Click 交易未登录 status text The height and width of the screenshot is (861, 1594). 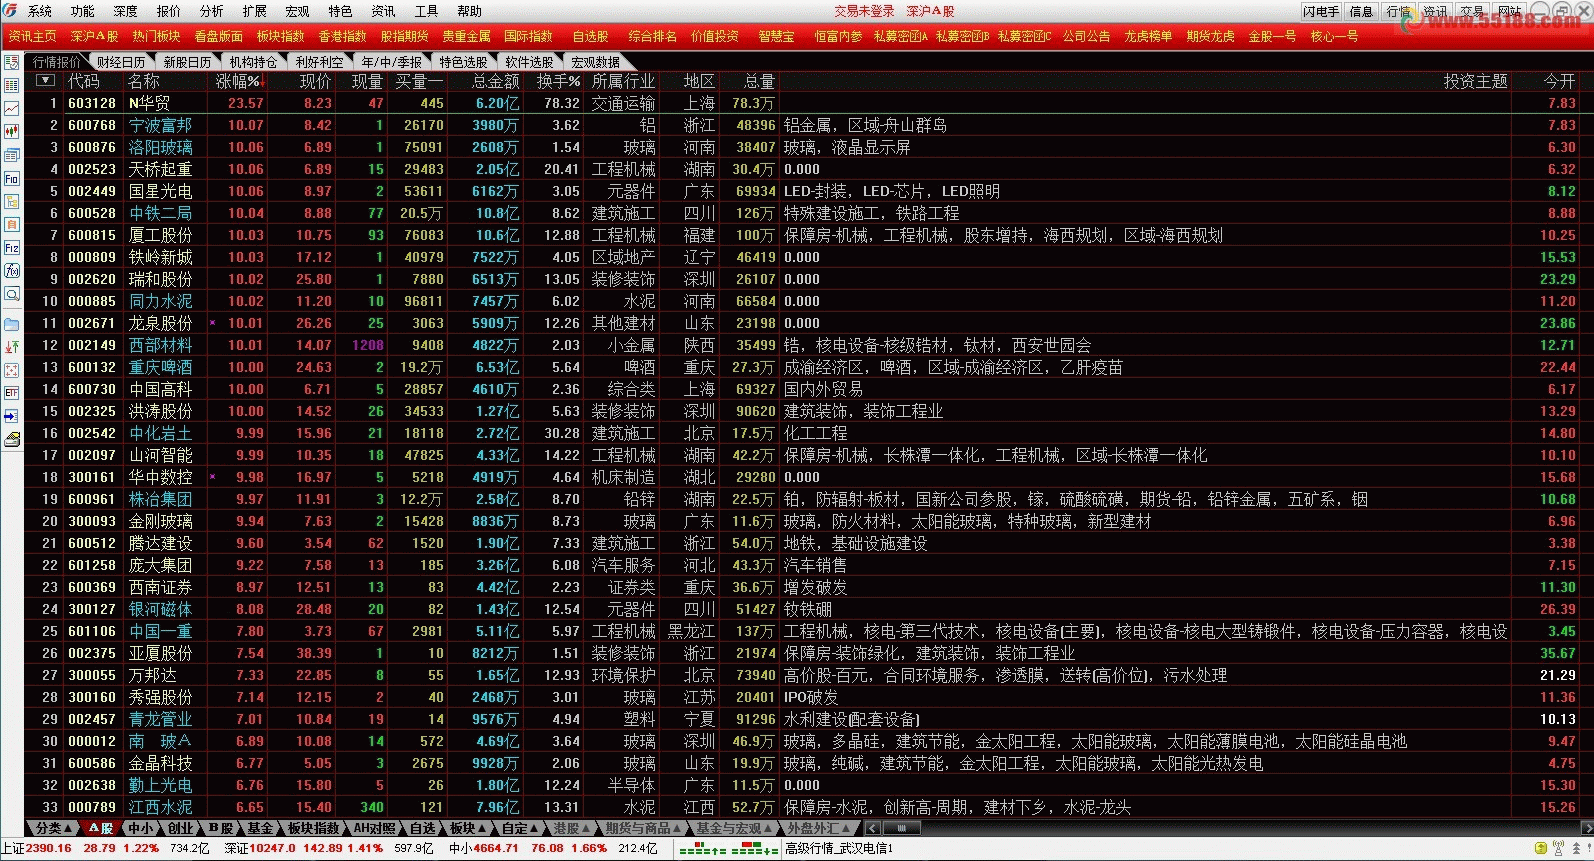pyautogui.click(x=864, y=11)
